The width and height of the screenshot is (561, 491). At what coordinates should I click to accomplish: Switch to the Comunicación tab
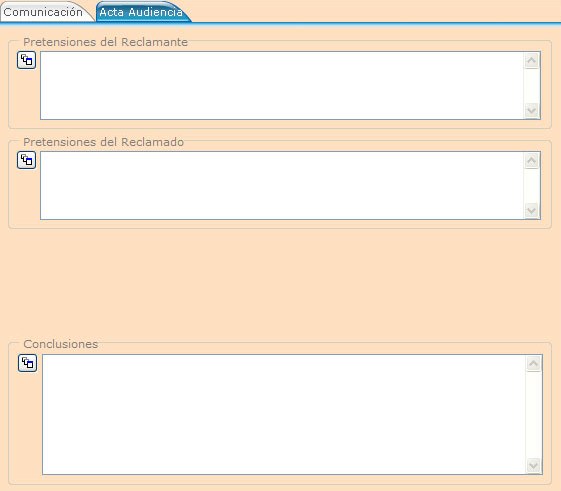pos(43,12)
